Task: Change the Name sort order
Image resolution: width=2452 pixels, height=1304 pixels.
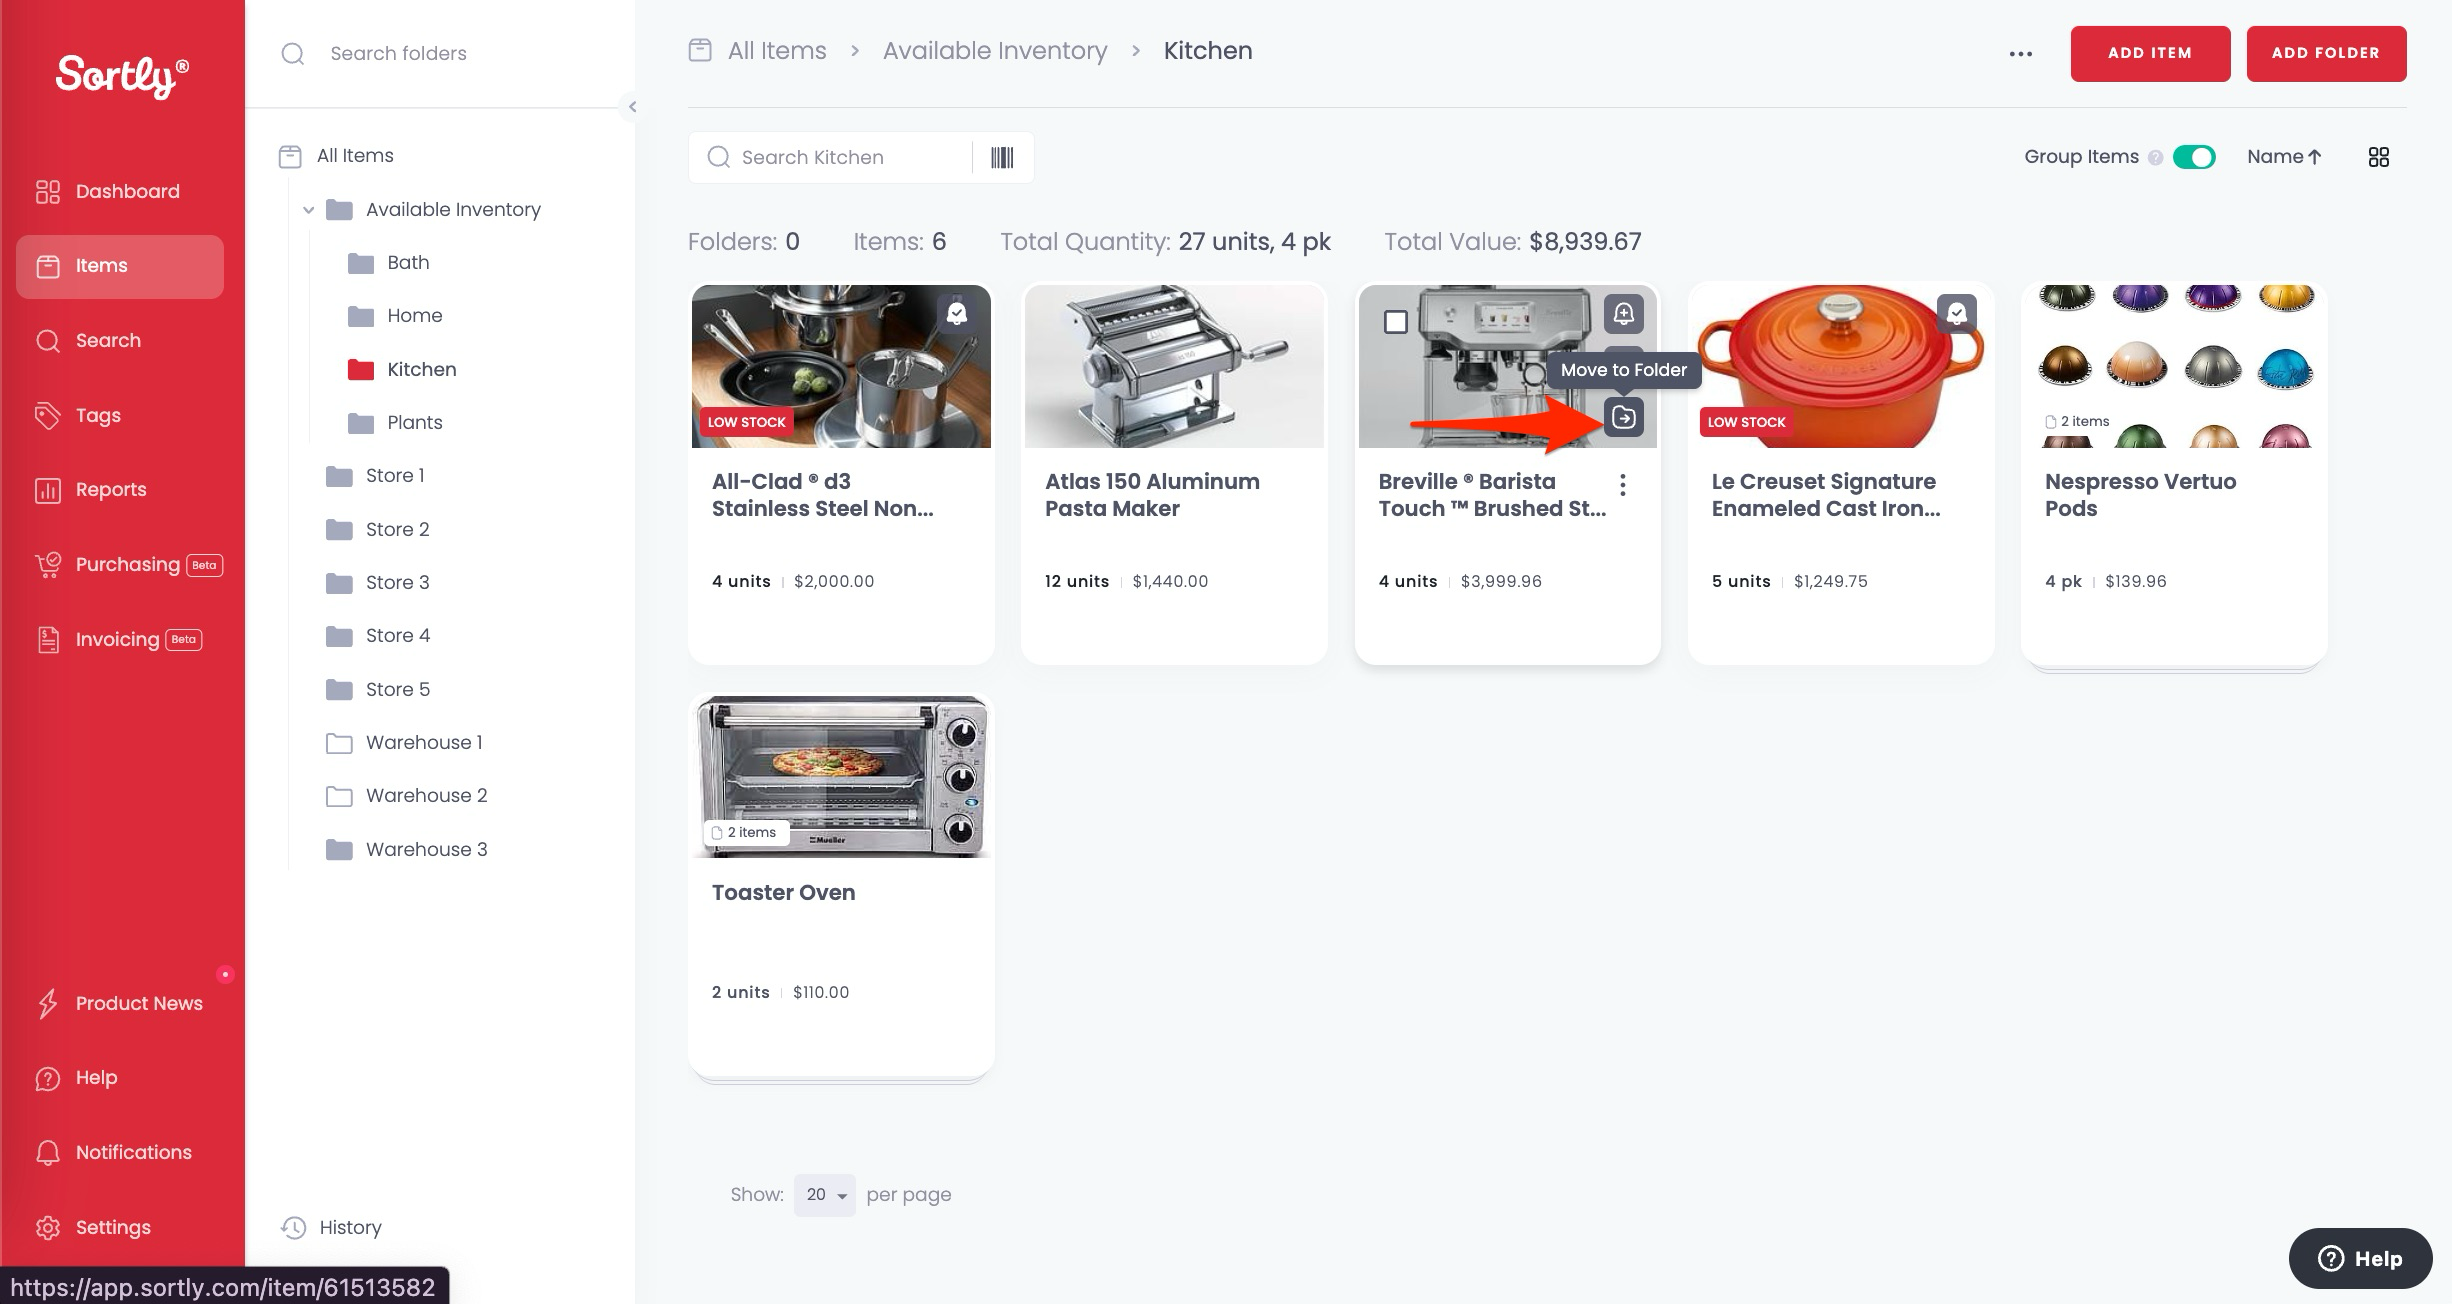Action: pos(2284,157)
